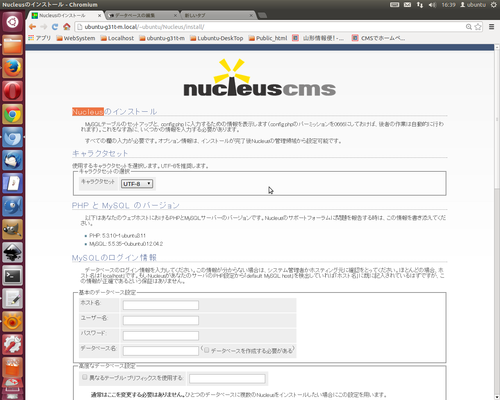Reload the current page
The width and height of the screenshot is (500, 400).
55,27
